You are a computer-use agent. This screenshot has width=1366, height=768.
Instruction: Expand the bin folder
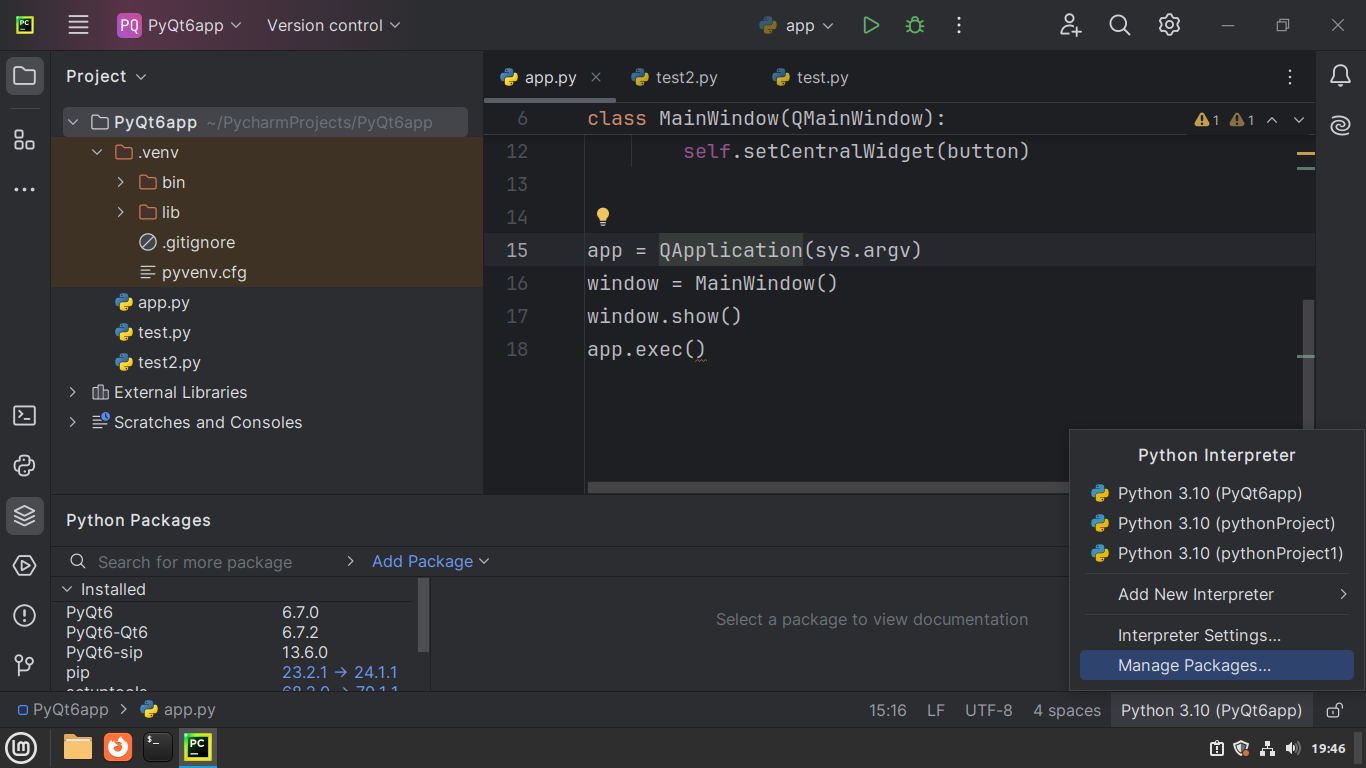pyautogui.click(x=121, y=182)
